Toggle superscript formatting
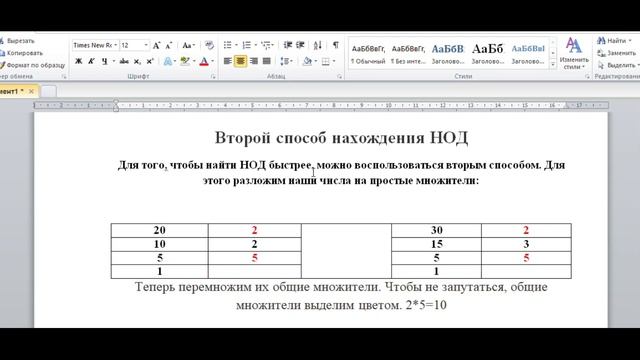 pyautogui.click(x=150, y=61)
